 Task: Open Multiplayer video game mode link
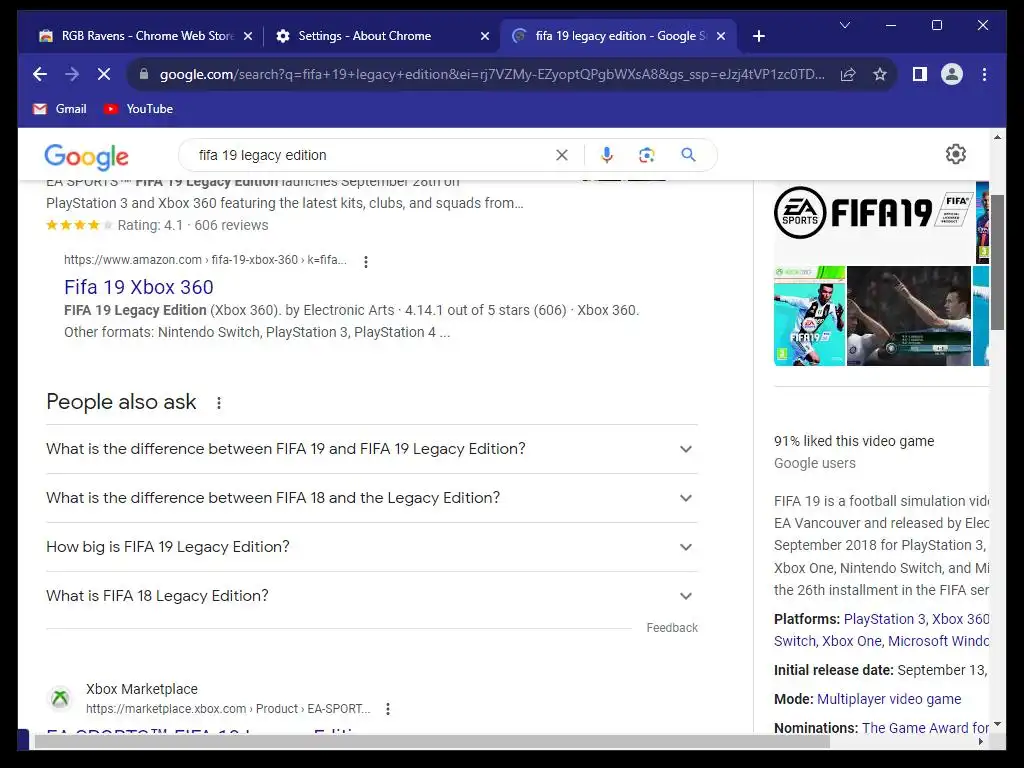(889, 699)
